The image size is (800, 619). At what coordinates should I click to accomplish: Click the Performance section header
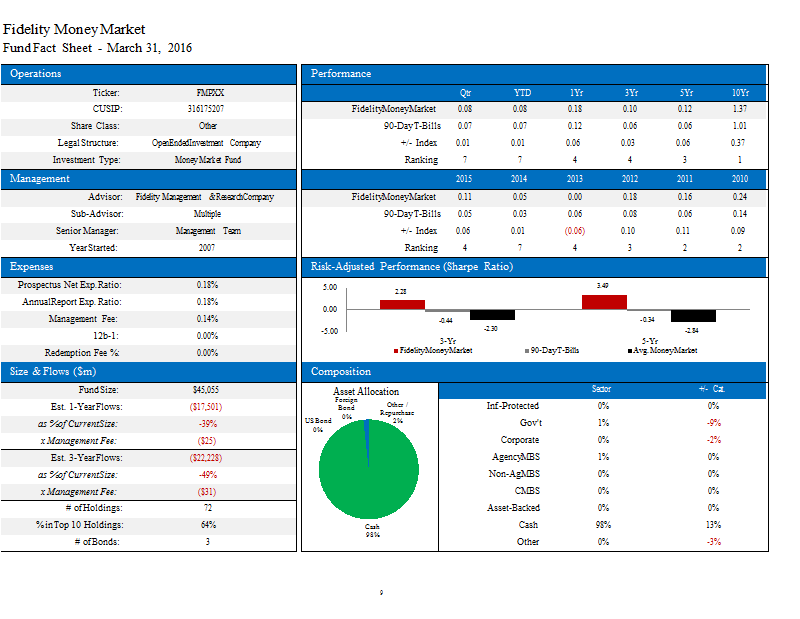pyautogui.click(x=534, y=74)
